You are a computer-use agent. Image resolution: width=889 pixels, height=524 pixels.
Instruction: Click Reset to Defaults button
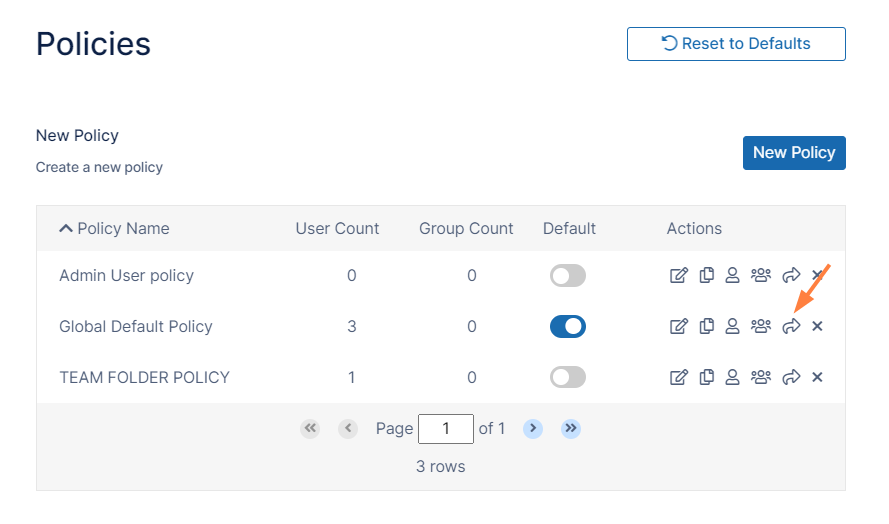click(736, 44)
